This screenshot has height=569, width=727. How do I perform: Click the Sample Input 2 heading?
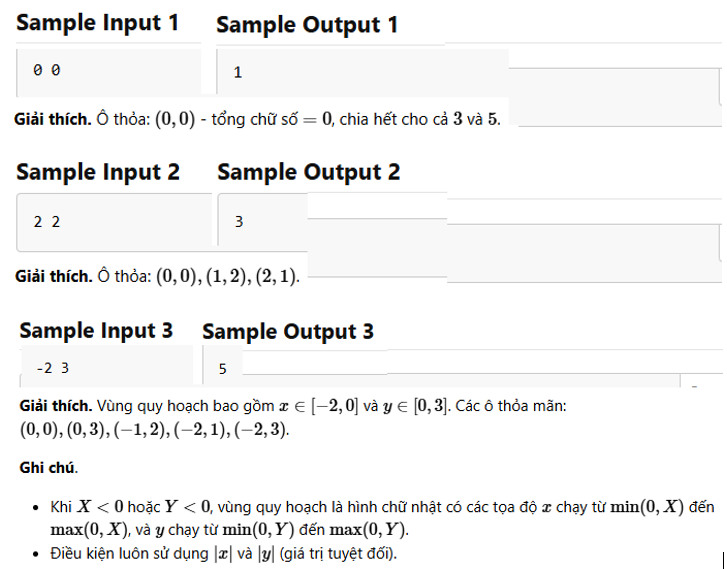[x=98, y=172]
